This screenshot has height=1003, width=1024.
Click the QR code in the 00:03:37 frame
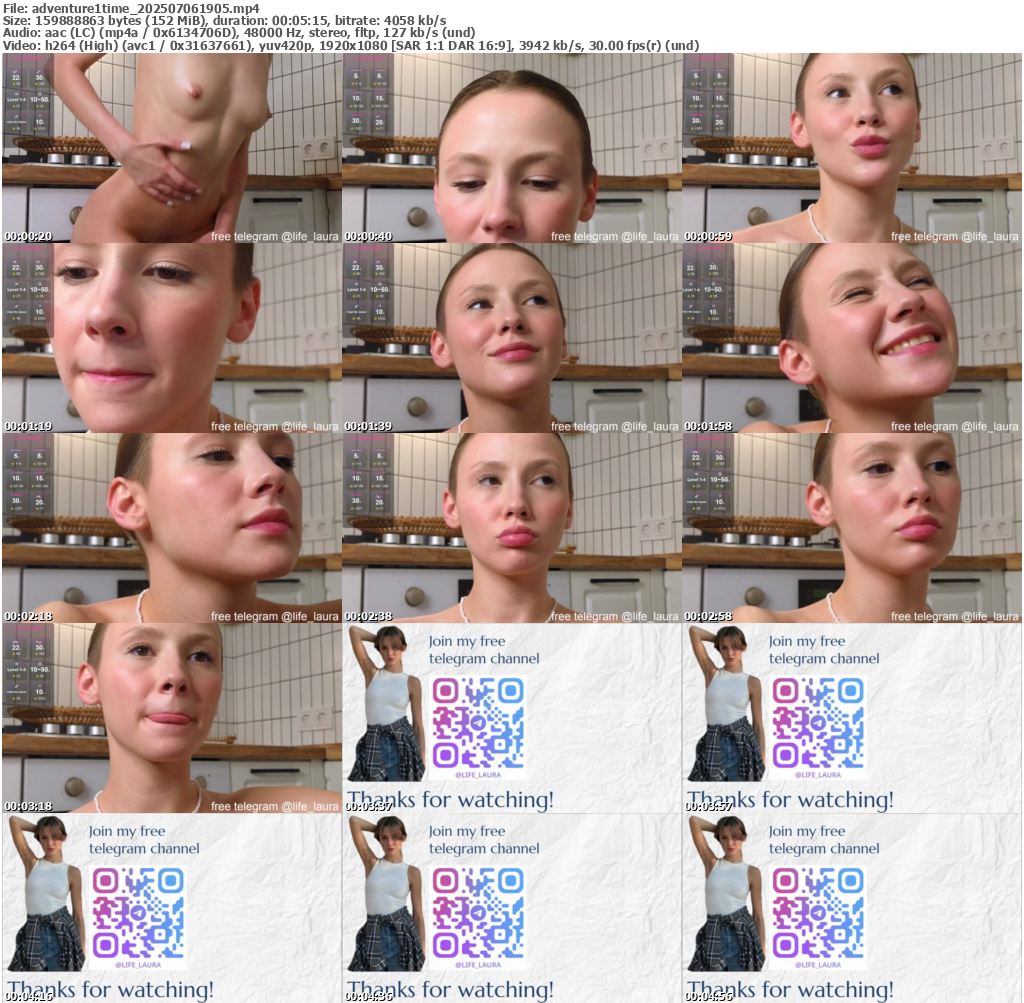coord(478,721)
